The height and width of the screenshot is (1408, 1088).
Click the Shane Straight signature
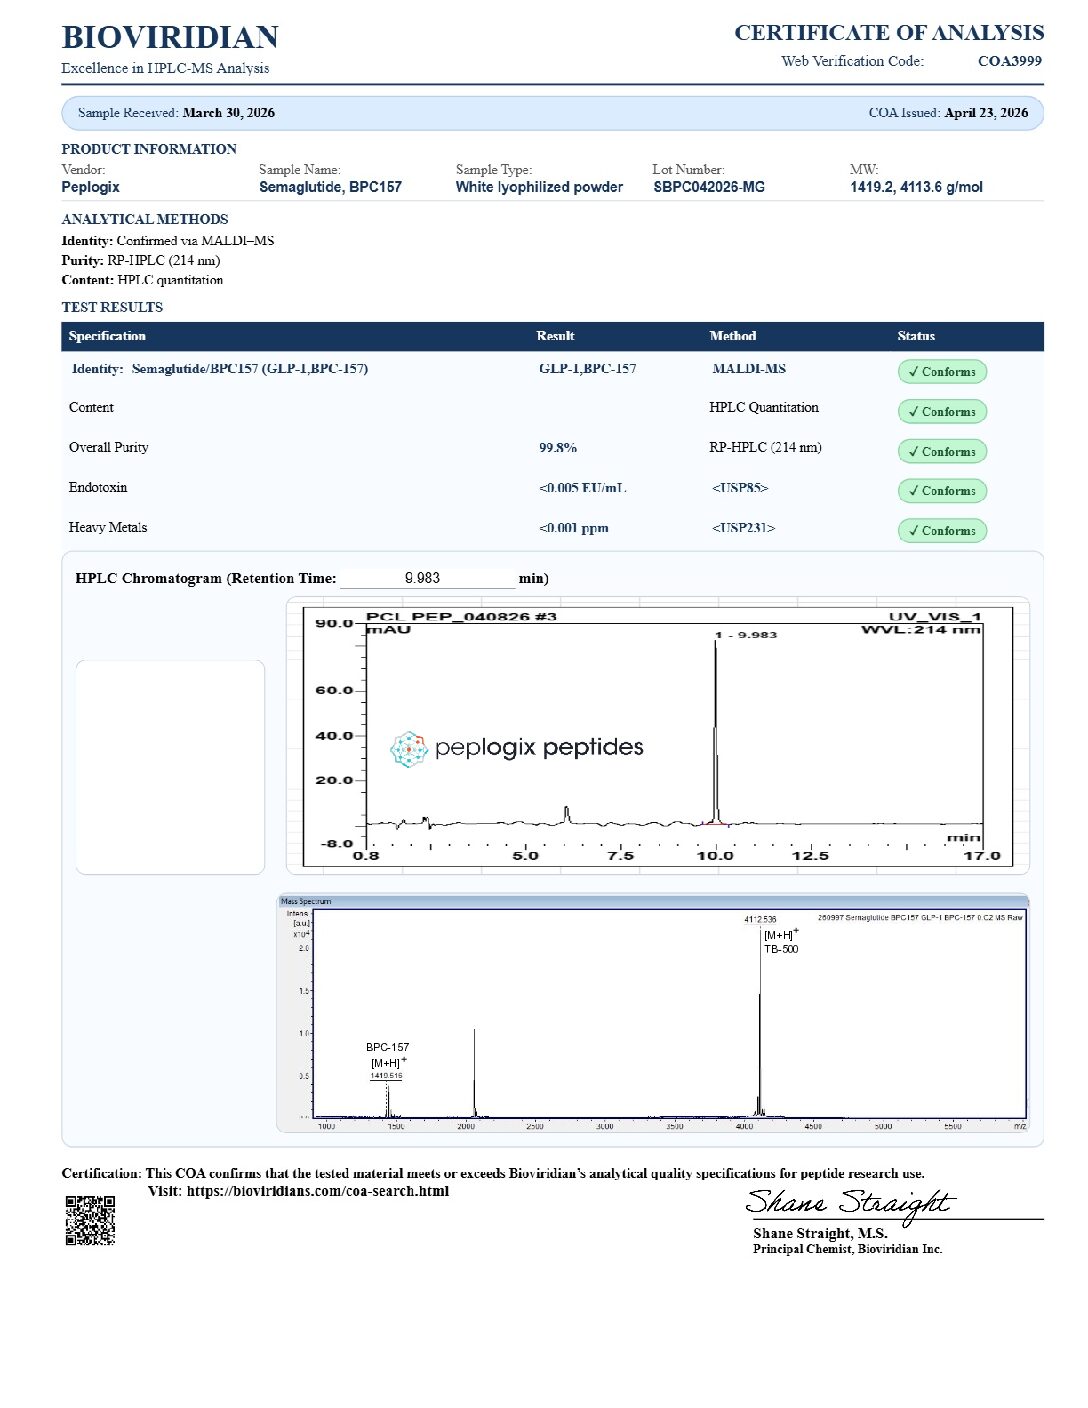point(850,1204)
